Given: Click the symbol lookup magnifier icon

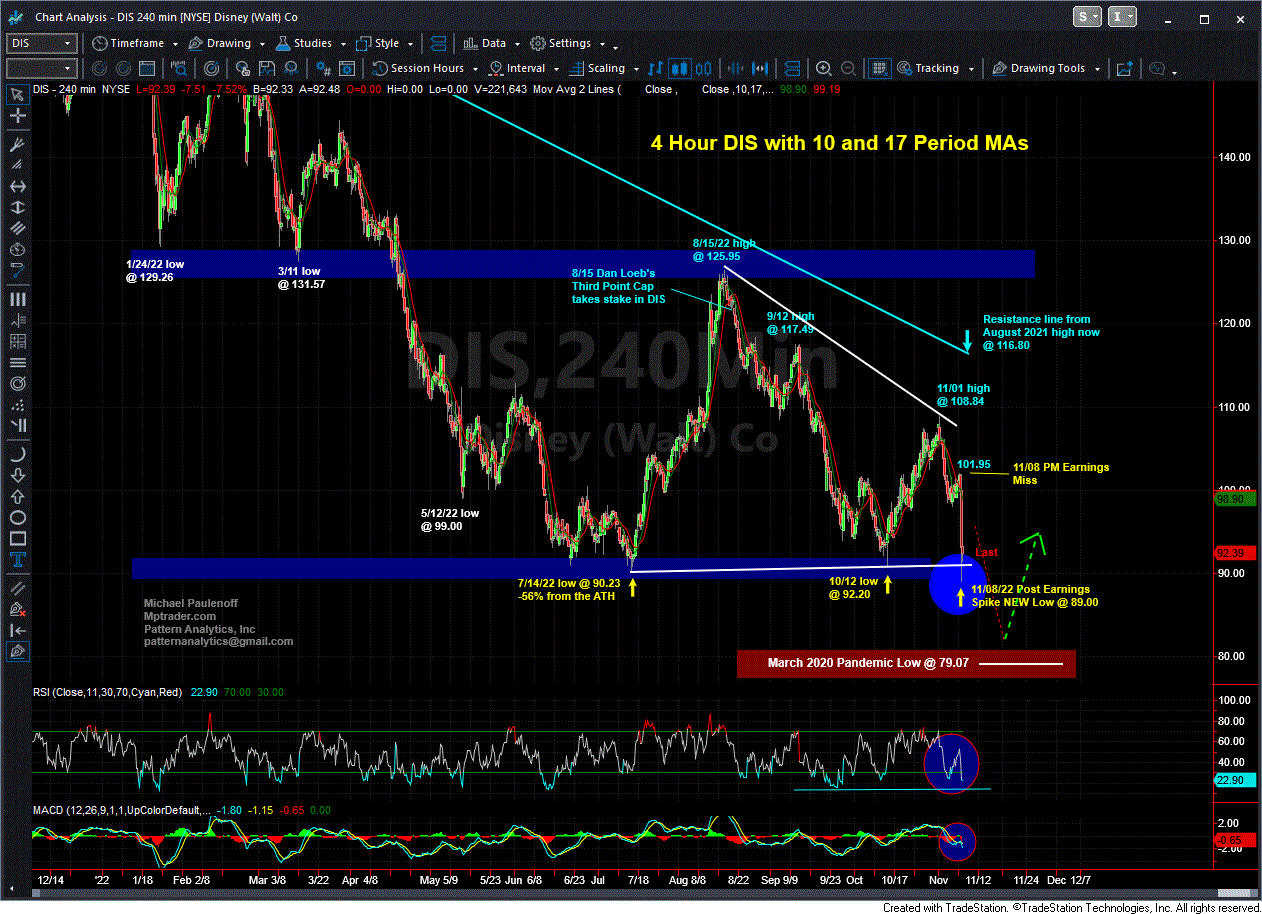Looking at the screenshot, I should coord(178,68).
